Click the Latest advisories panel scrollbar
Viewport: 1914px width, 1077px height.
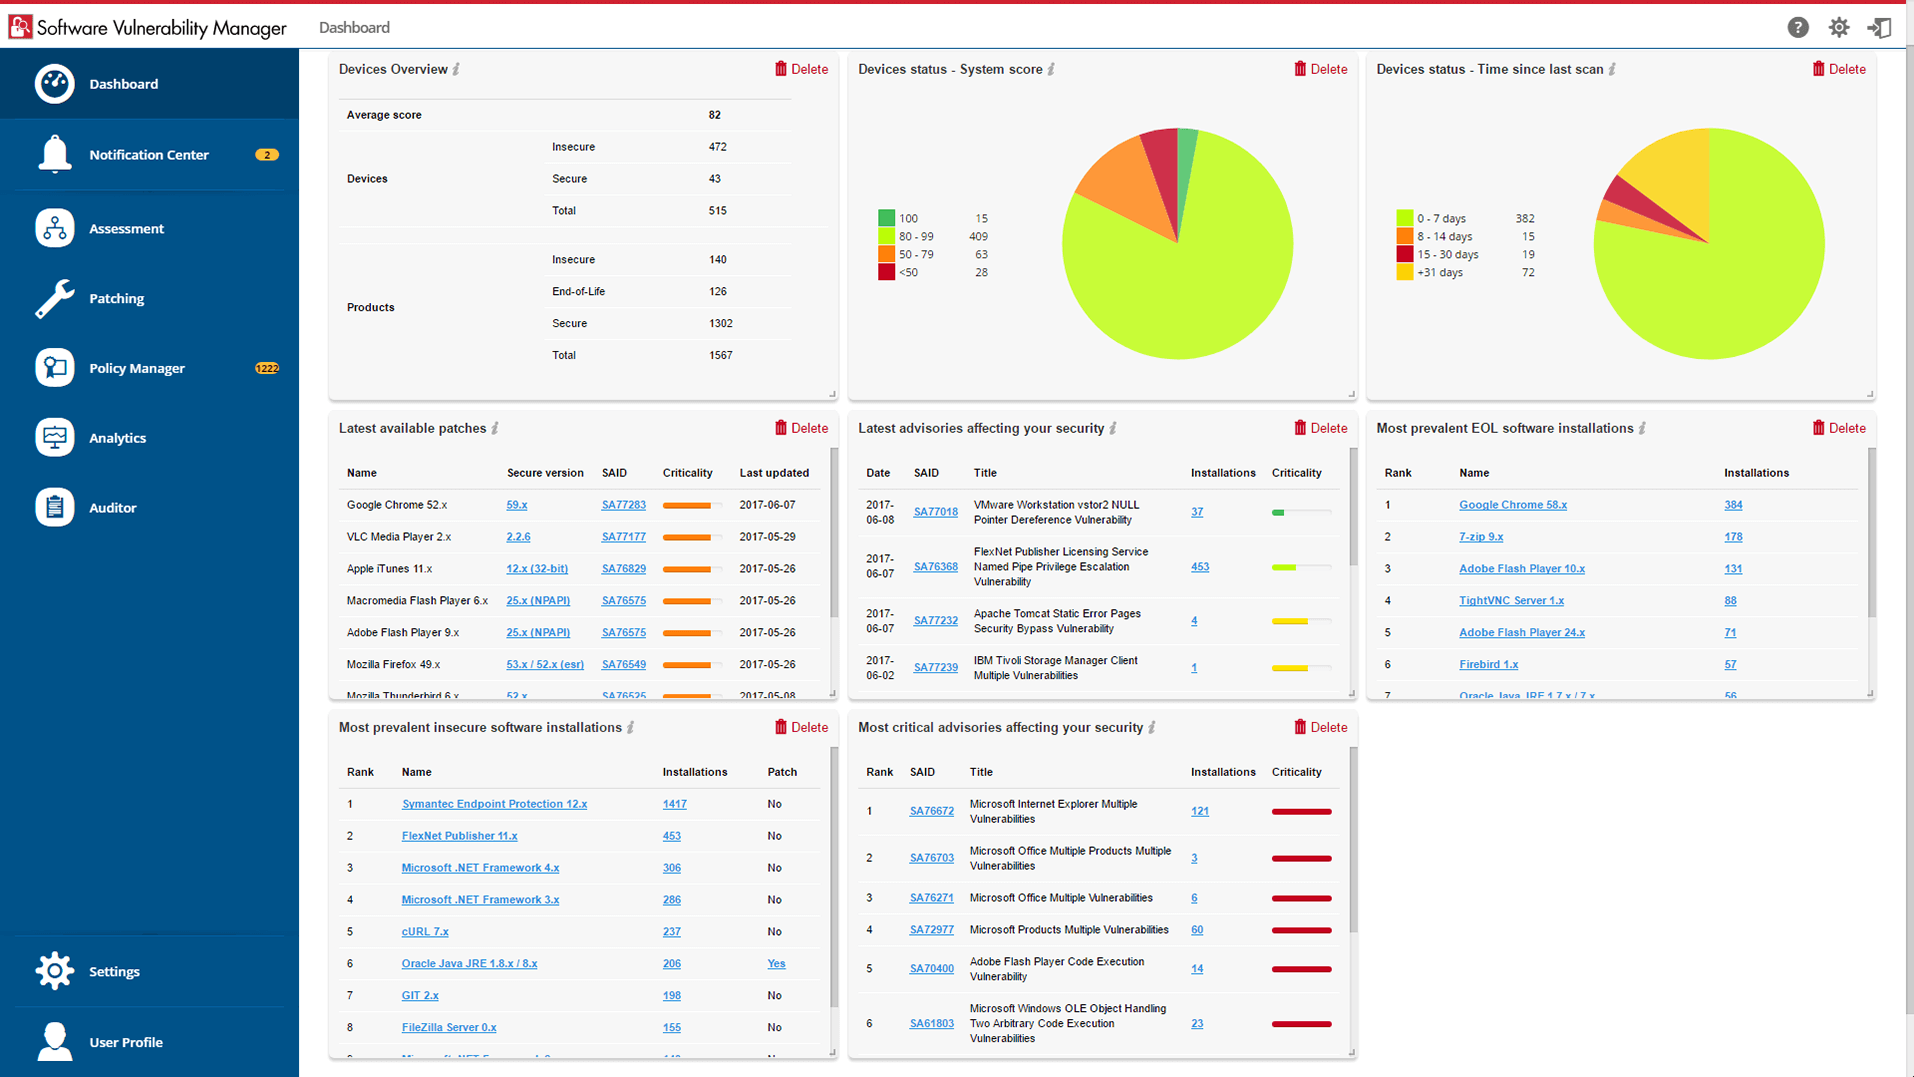1353,510
